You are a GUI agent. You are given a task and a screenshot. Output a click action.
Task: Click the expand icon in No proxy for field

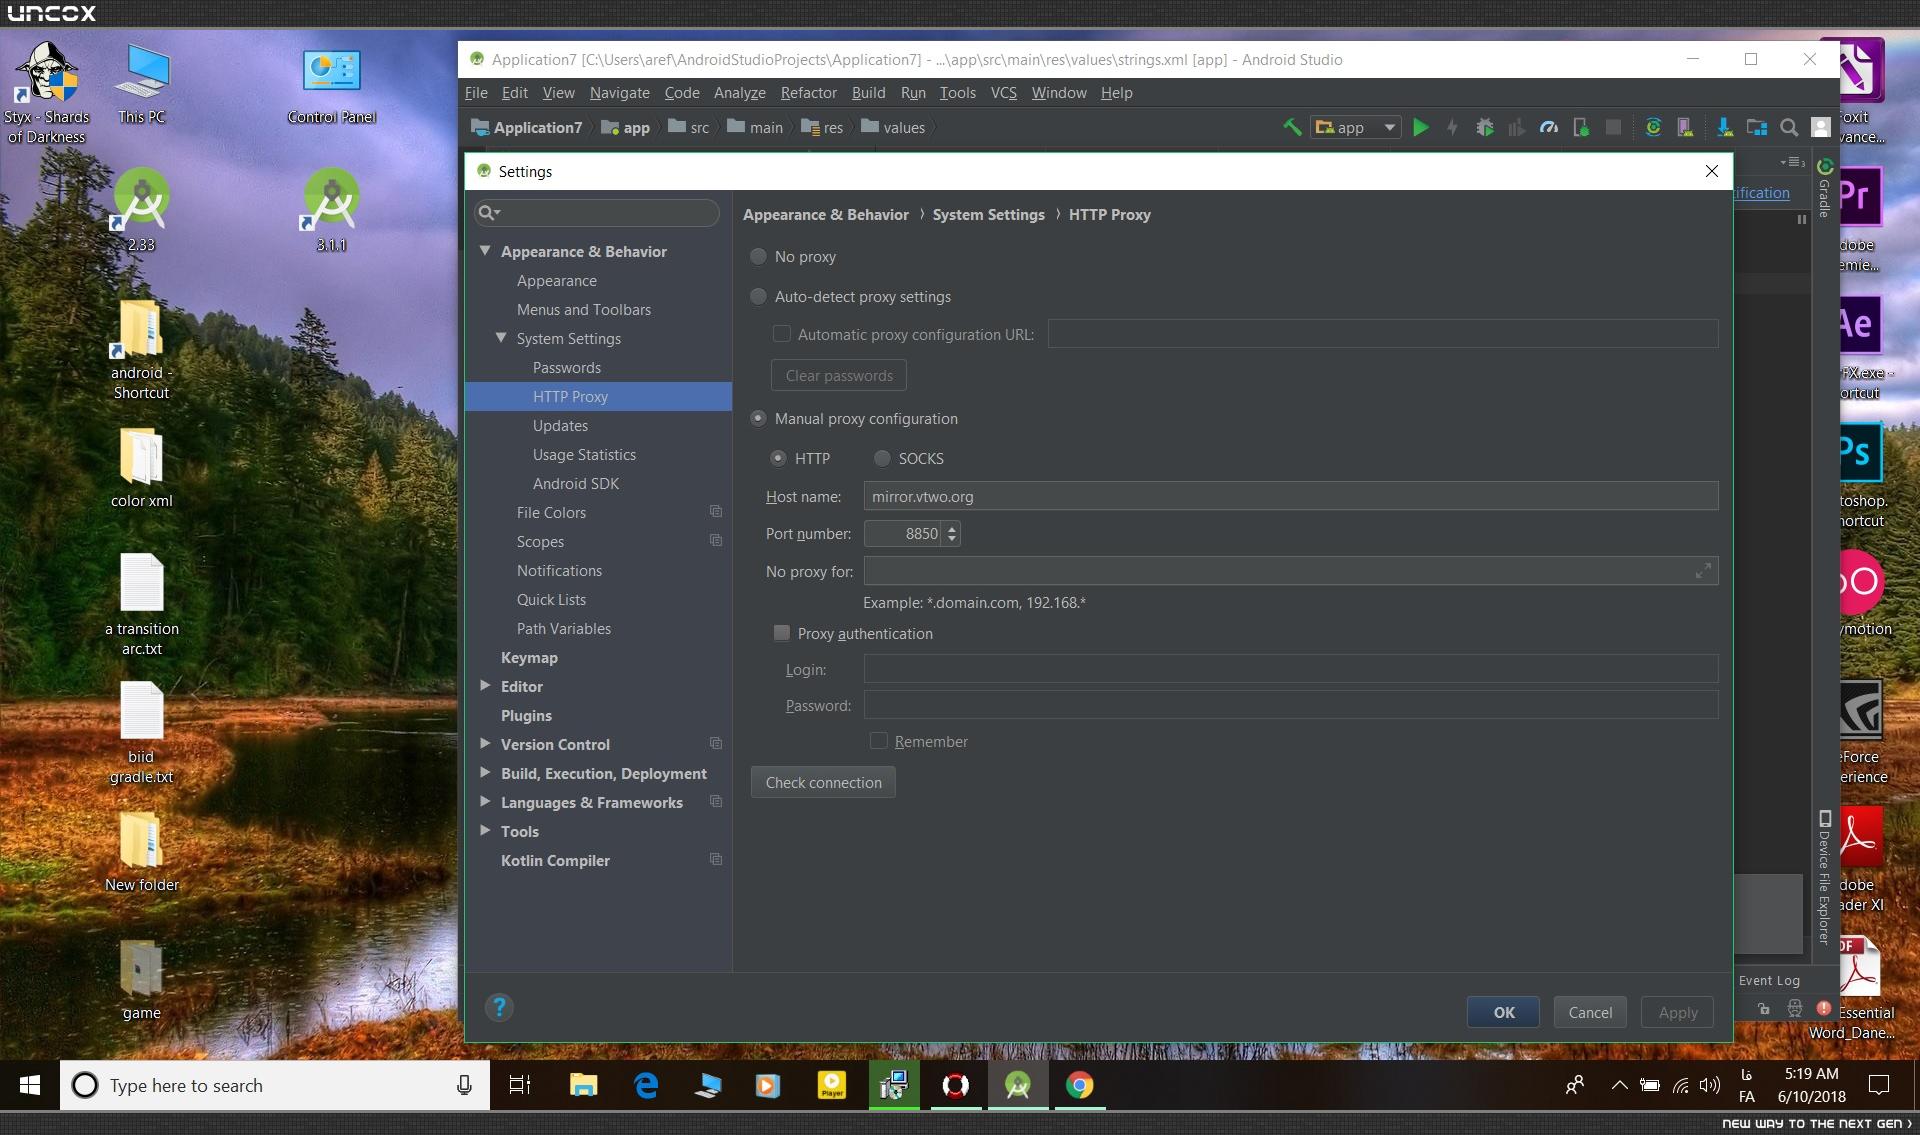pos(1703,571)
